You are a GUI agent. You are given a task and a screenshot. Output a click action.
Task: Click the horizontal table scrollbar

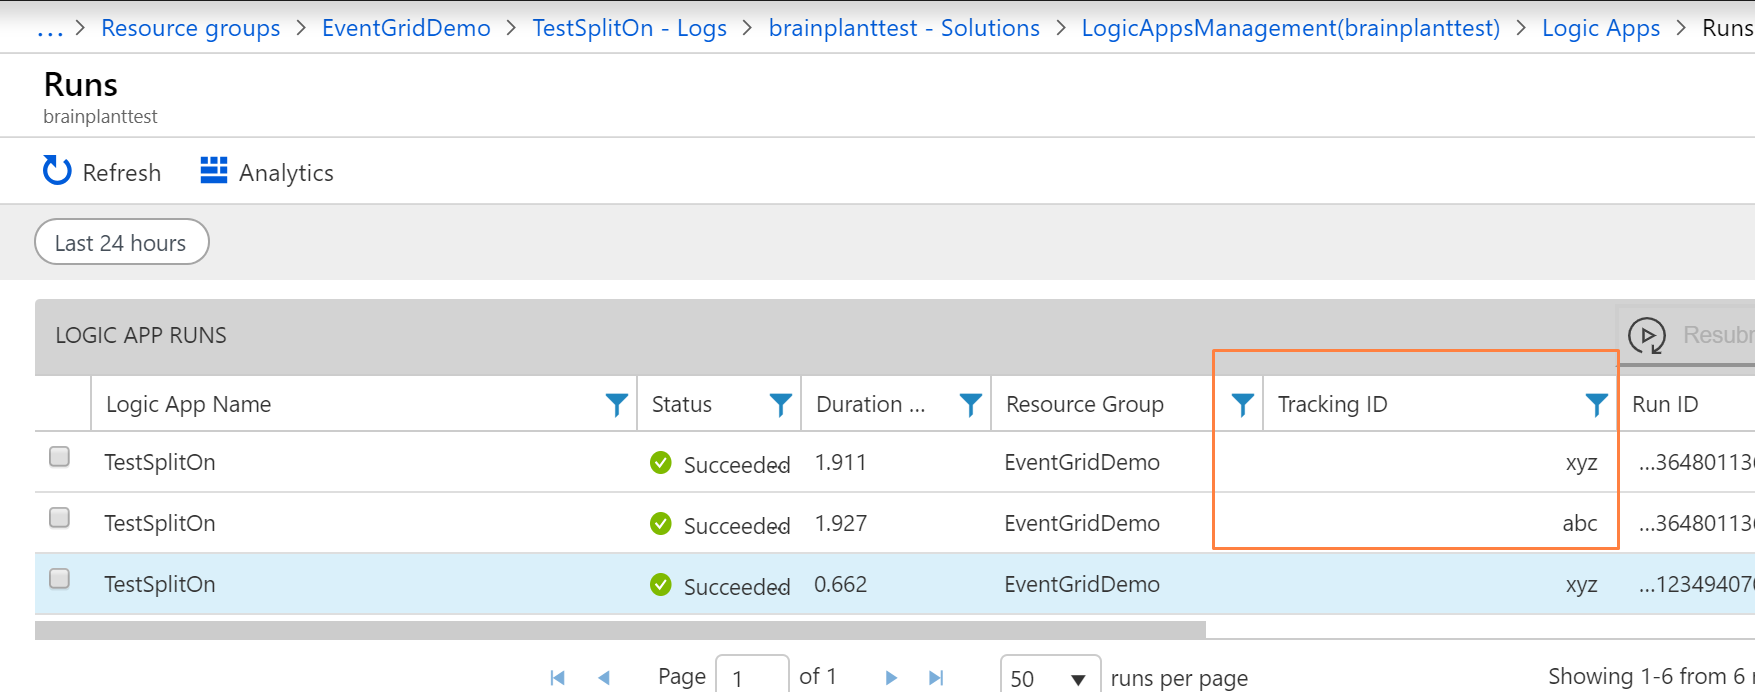(620, 630)
